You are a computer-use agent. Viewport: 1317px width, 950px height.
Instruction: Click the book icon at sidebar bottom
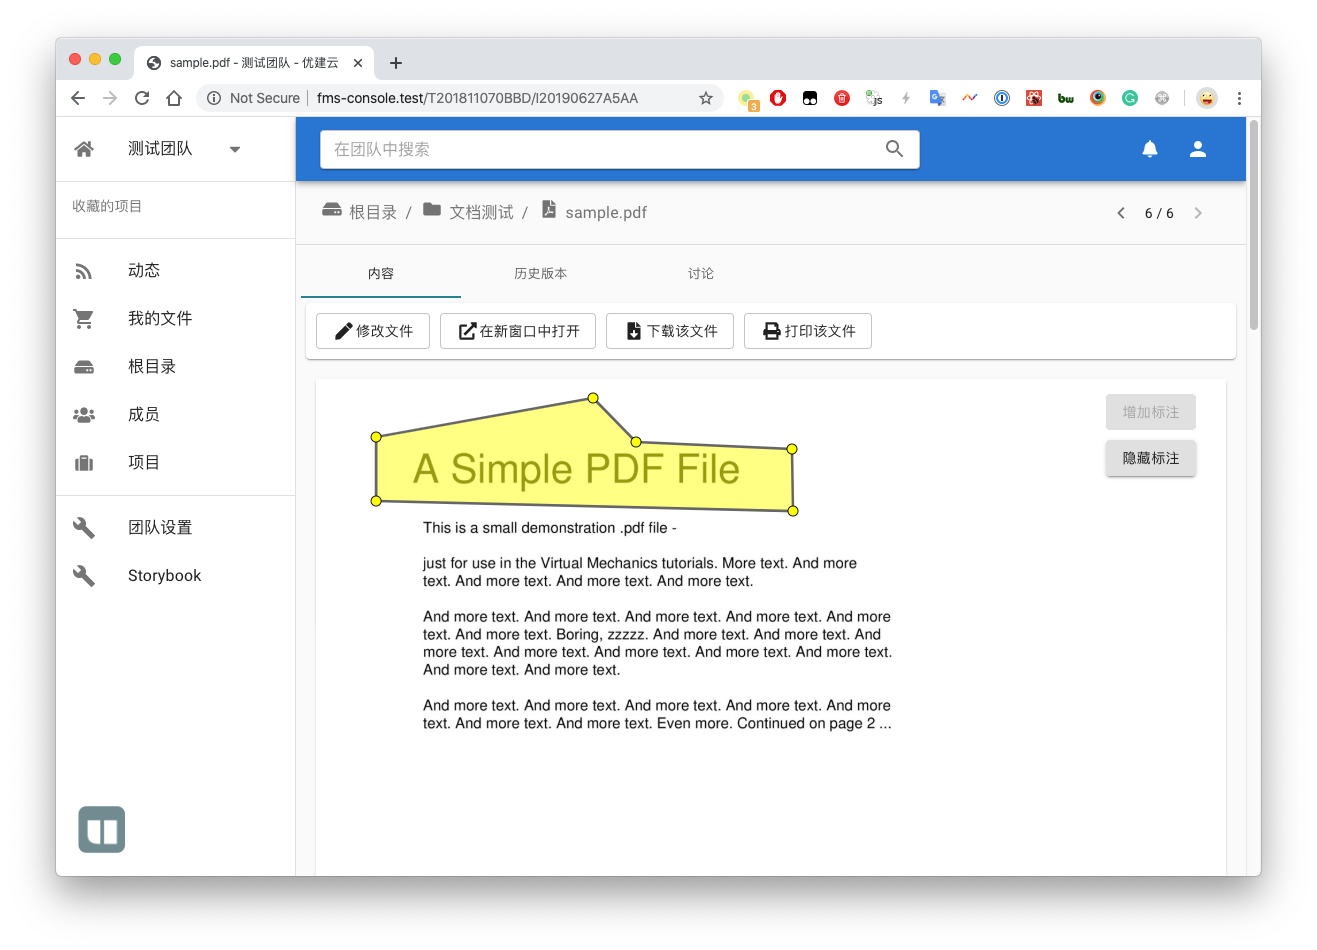pyautogui.click(x=102, y=829)
